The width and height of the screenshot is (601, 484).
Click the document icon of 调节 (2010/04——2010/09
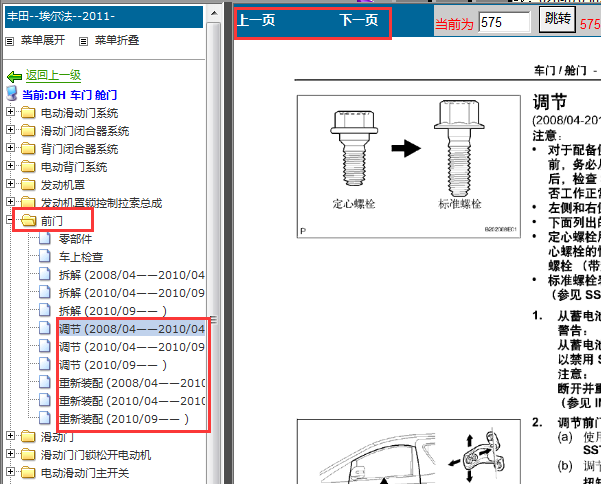(x=45, y=346)
